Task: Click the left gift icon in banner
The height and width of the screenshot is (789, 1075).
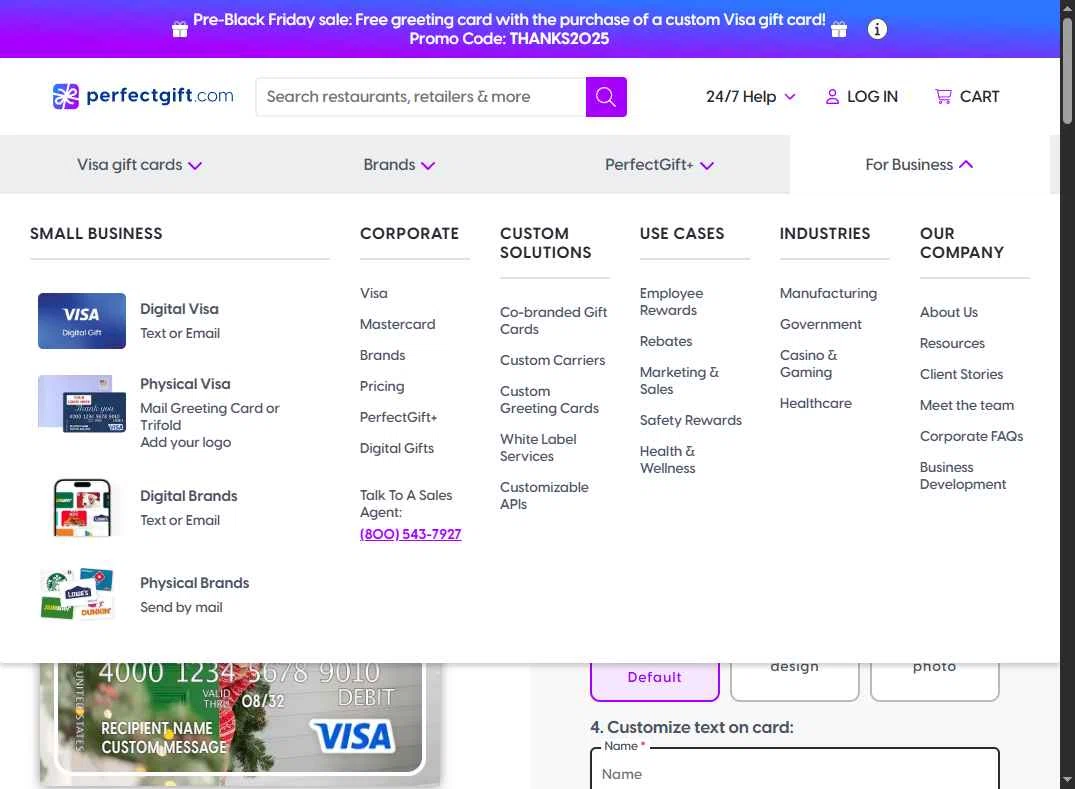Action: click(180, 29)
